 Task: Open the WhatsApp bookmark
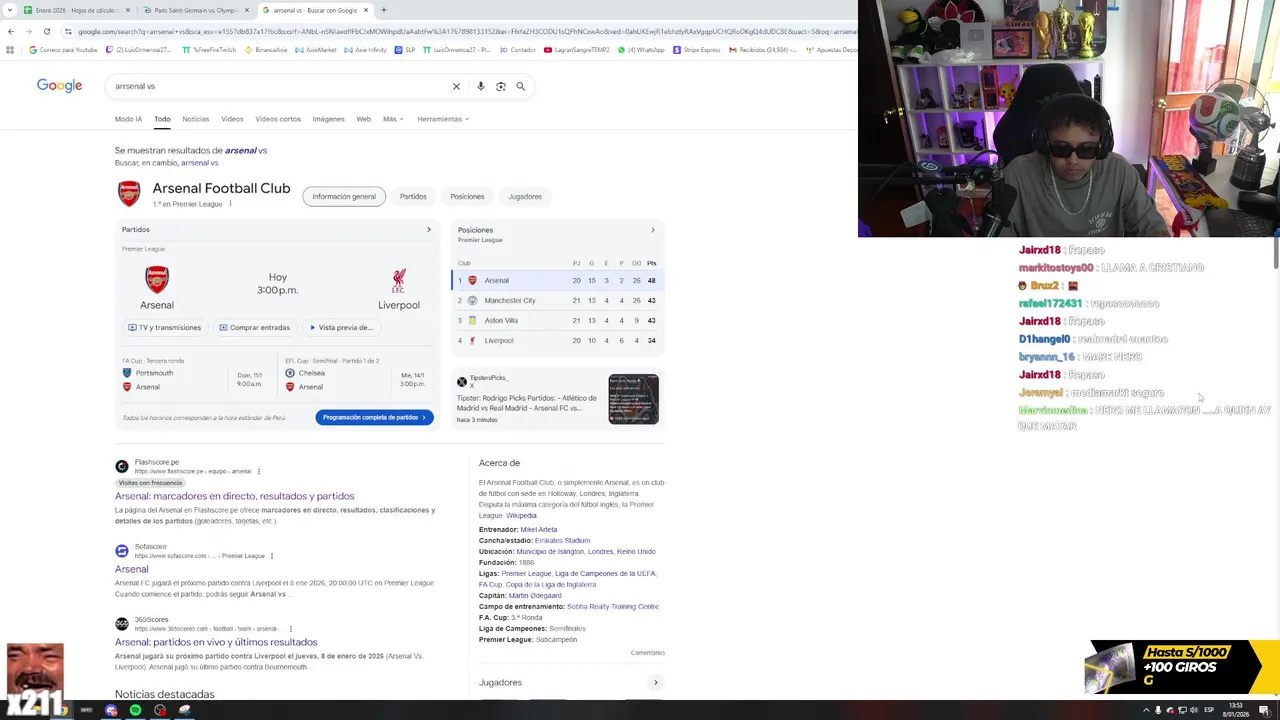[x=641, y=49]
